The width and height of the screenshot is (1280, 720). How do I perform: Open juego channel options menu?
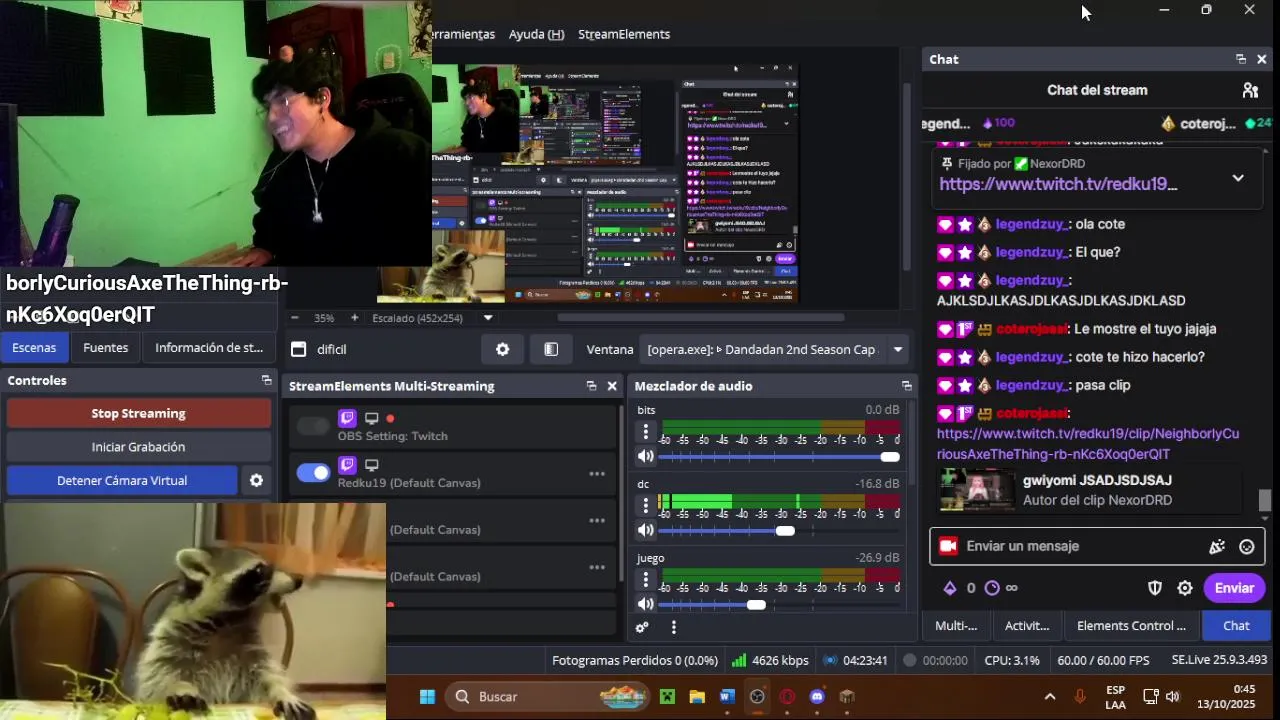coord(646,580)
